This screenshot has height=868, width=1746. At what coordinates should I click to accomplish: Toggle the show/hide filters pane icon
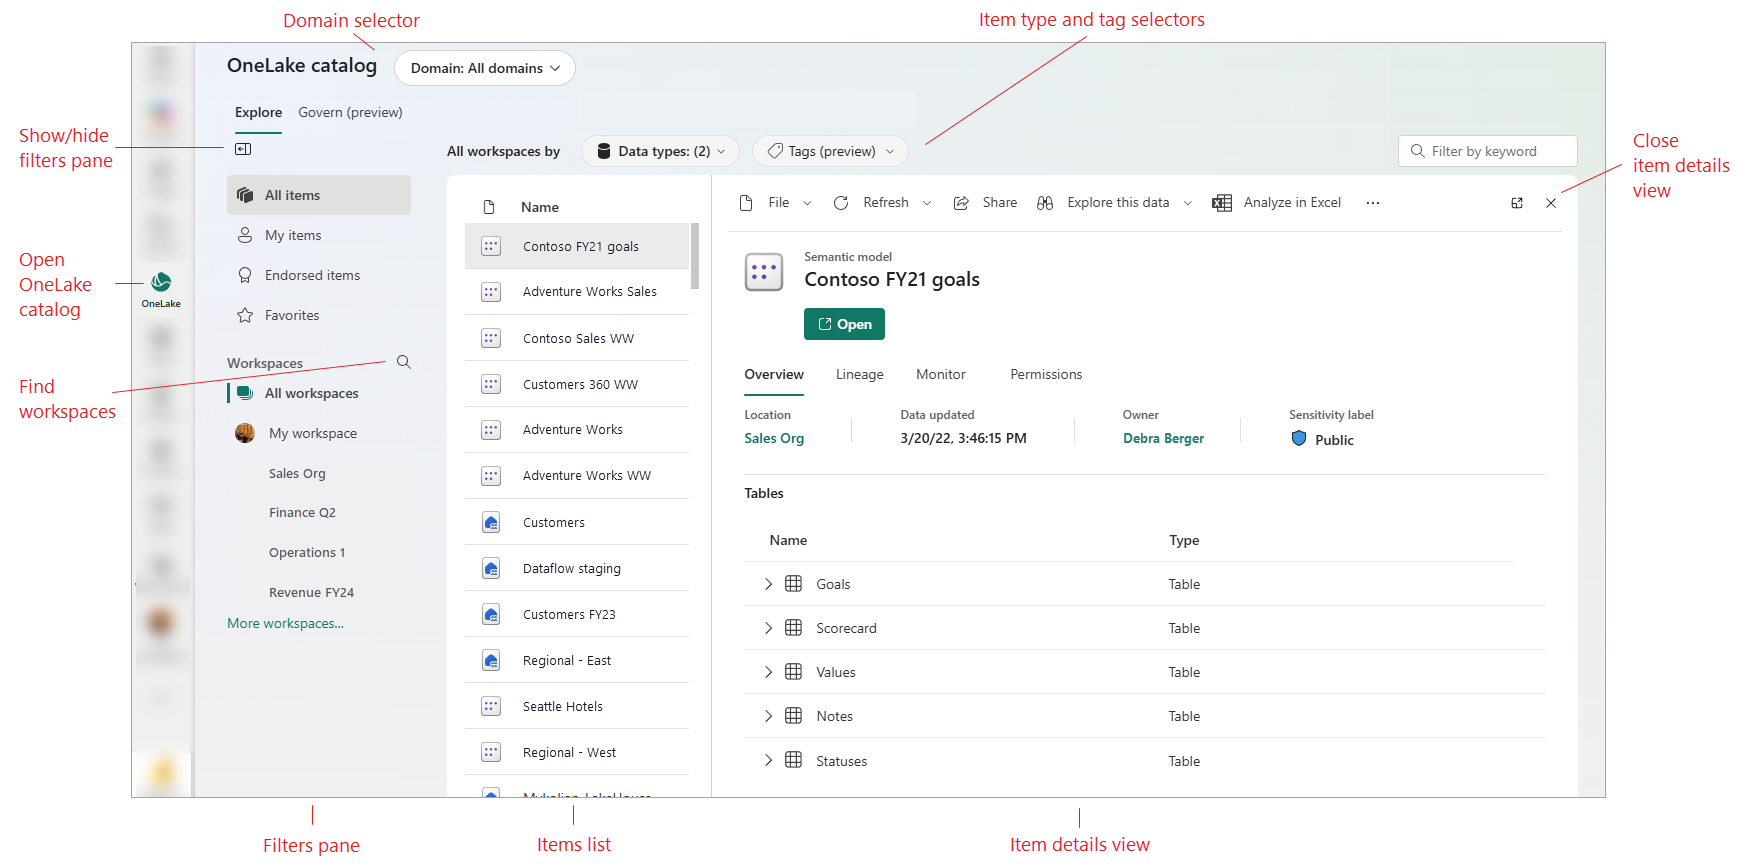tap(243, 149)
